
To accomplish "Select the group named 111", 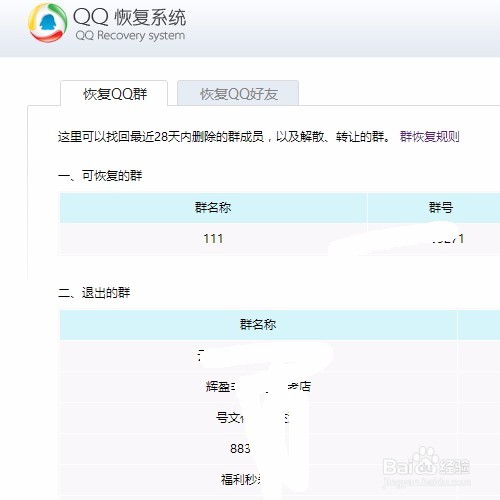I will click(213, 239).
